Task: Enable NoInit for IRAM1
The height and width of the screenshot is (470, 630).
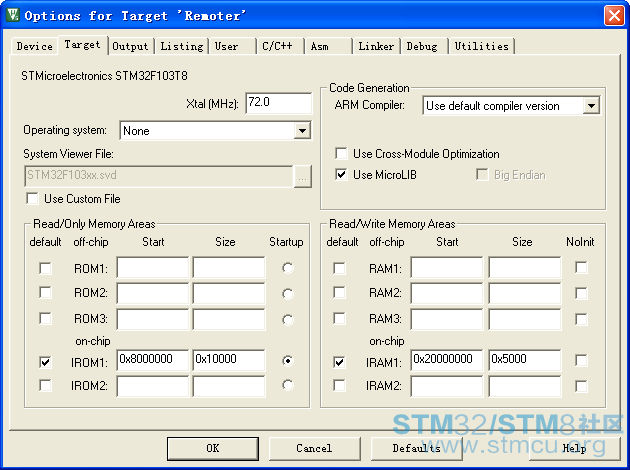Action: (581, 360)
